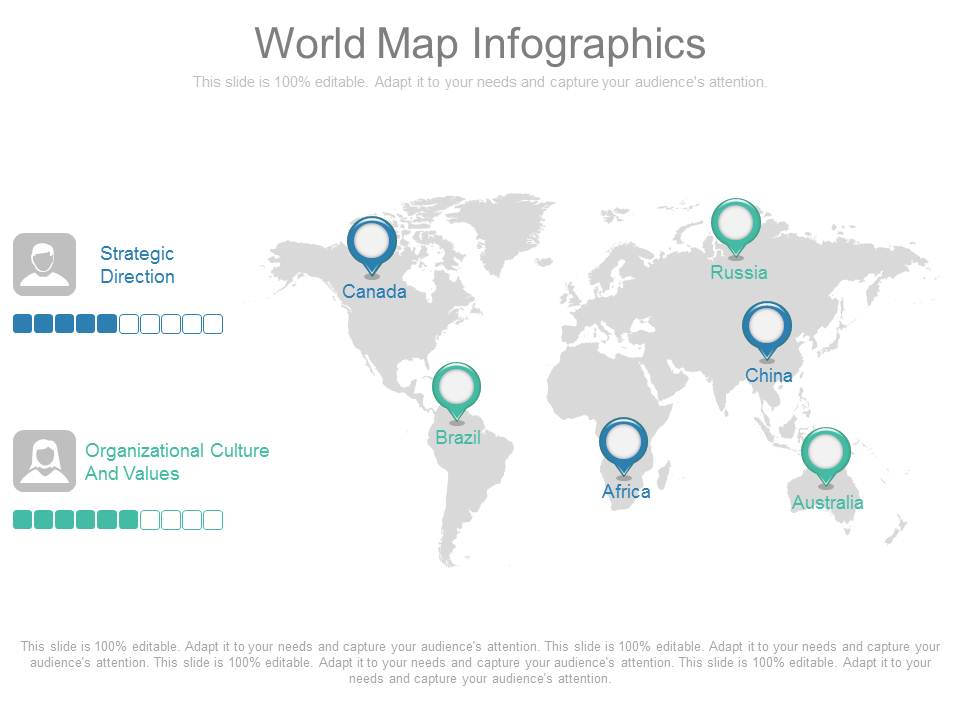Screen dimensions: 960x720
Task: Click the Strategic Direction progress bar
Action: pyautogui.click(x=118, y=324)
